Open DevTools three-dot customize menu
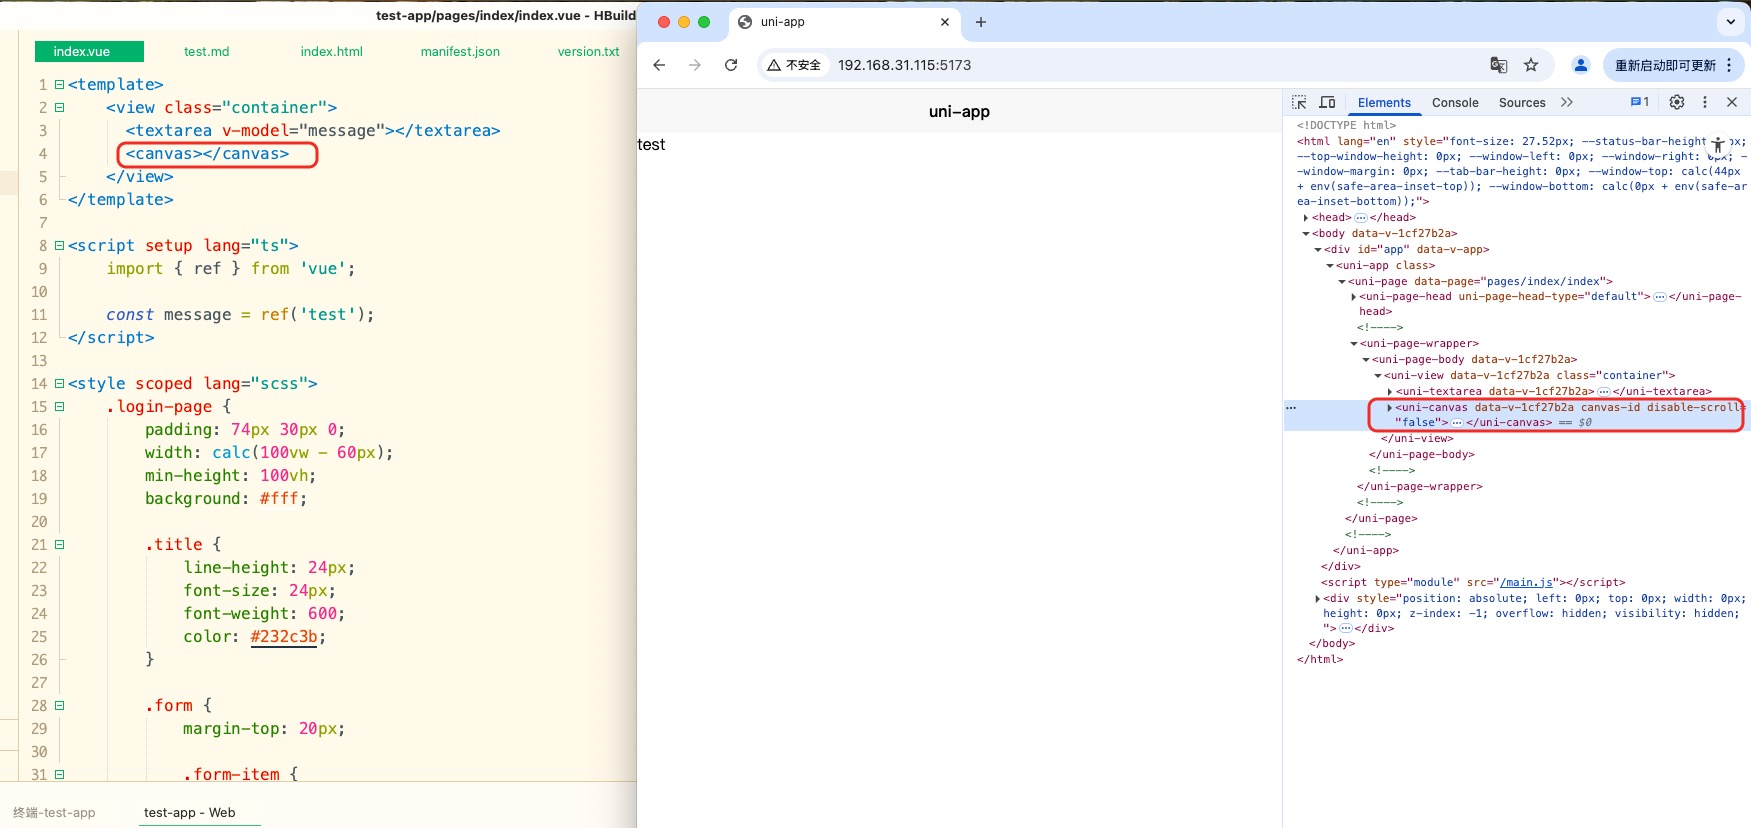 [x=1705, y=102]
